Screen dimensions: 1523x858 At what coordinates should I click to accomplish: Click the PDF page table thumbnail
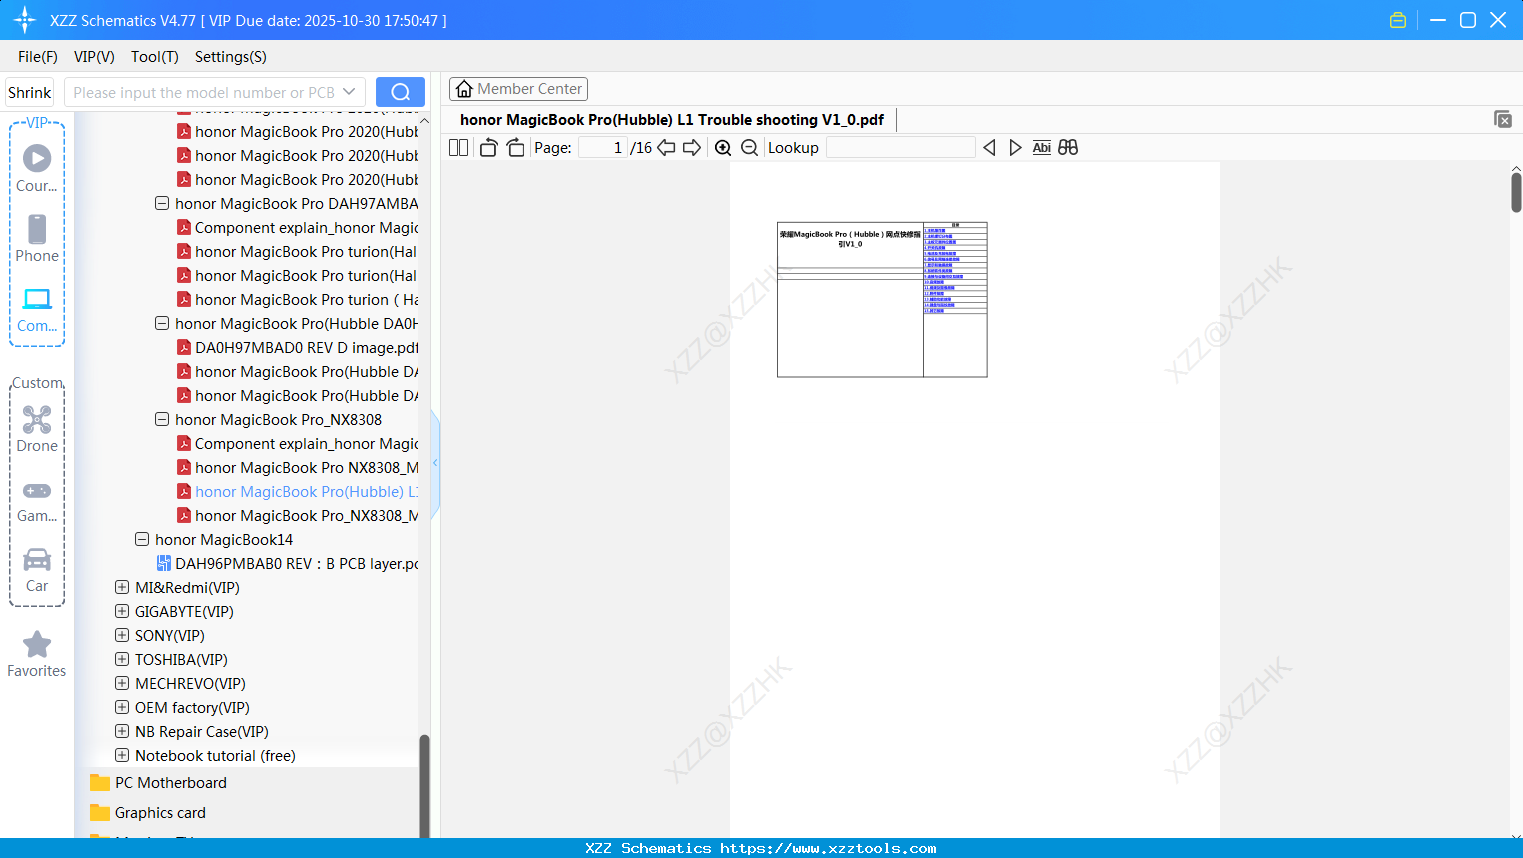pos(882,299)
